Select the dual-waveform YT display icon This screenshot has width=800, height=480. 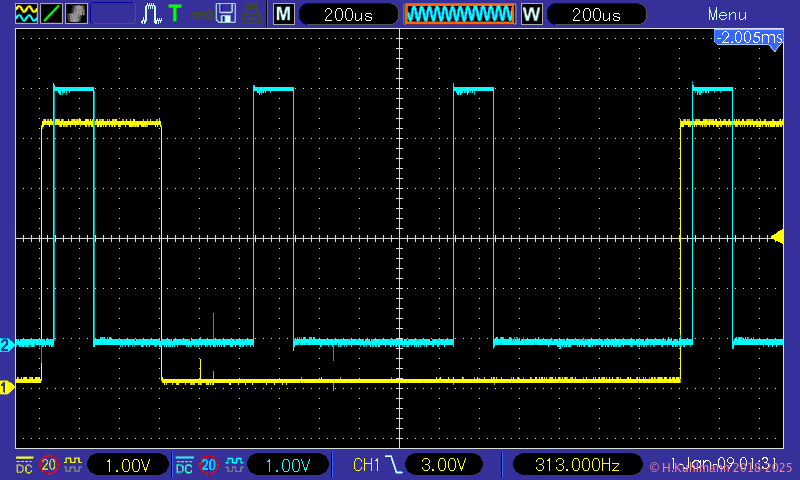tap(26, 13)
